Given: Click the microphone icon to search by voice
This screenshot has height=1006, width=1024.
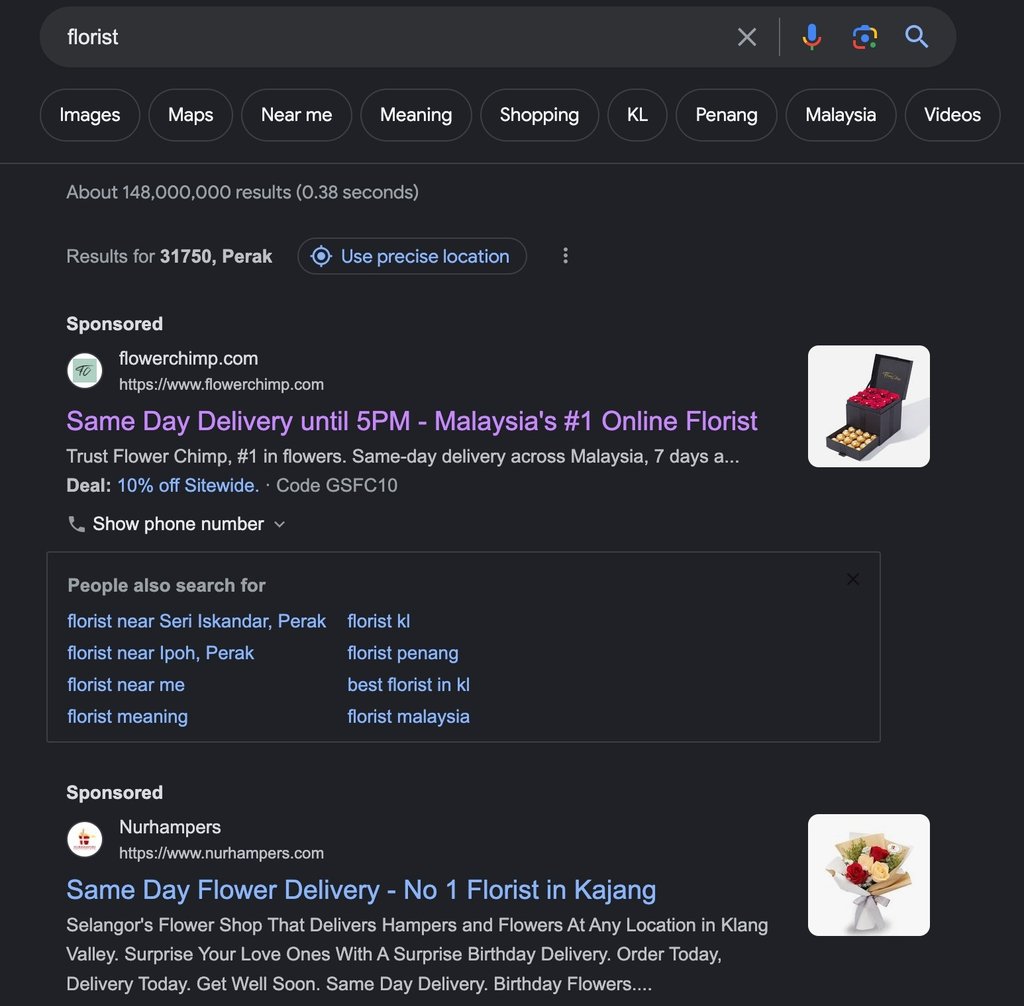Looking at the screenshot, I should pyautogui.click(x=811, y=36).
